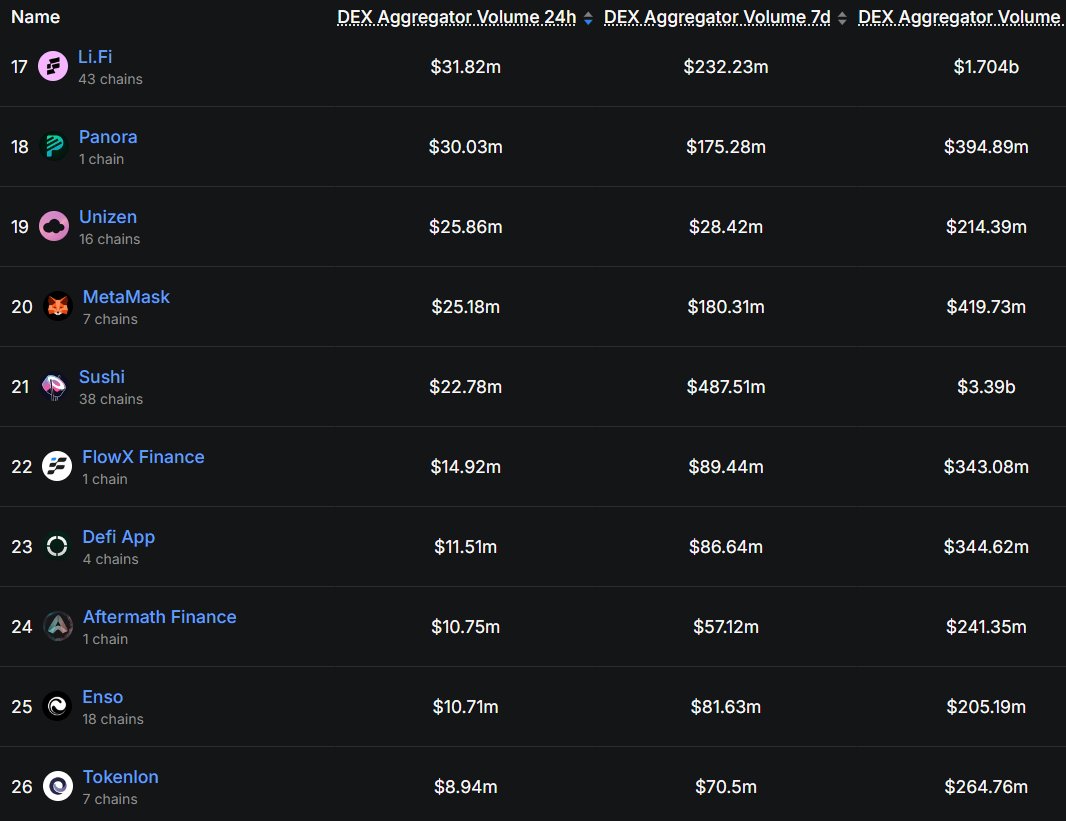Select the $25.18m MetaMask 24h value

pos(466,307)
